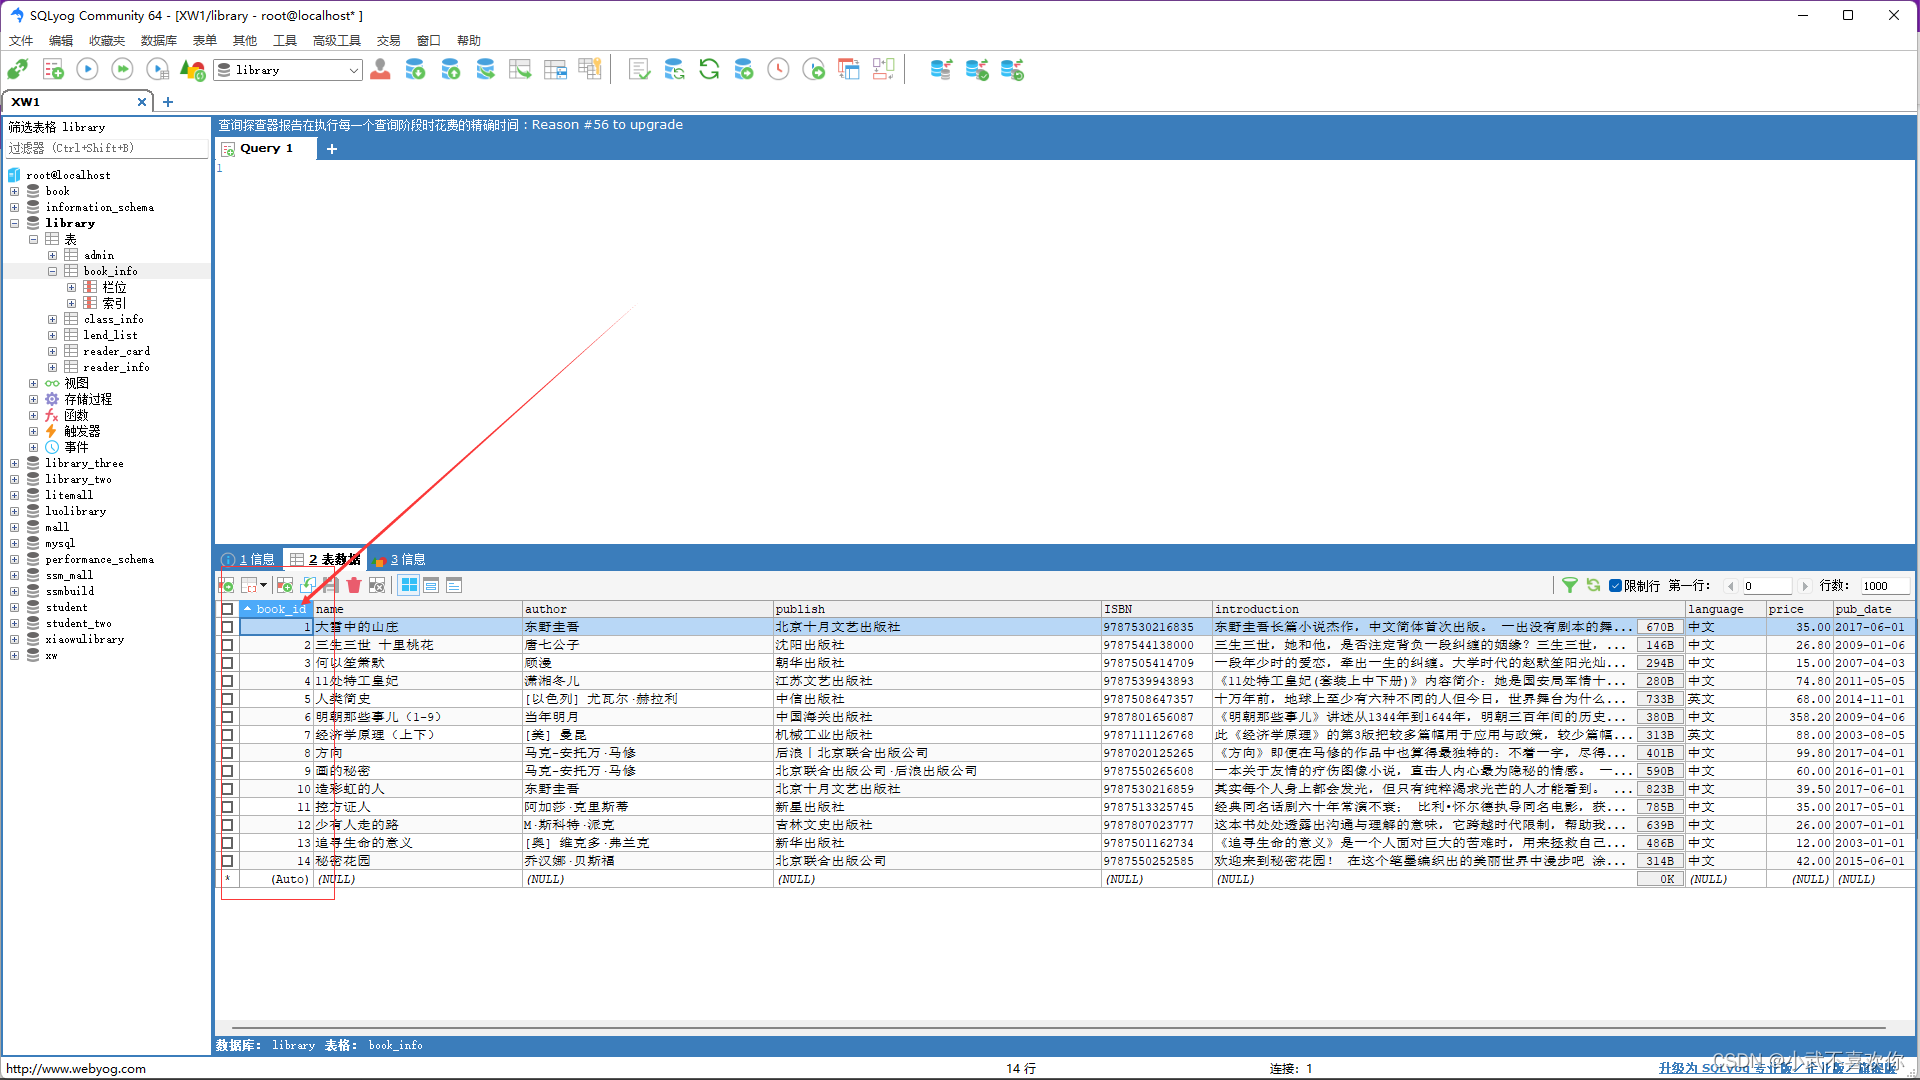Click the red trash delete row icon
This screenshot has height=1080, width=1920.
point(354,586)
